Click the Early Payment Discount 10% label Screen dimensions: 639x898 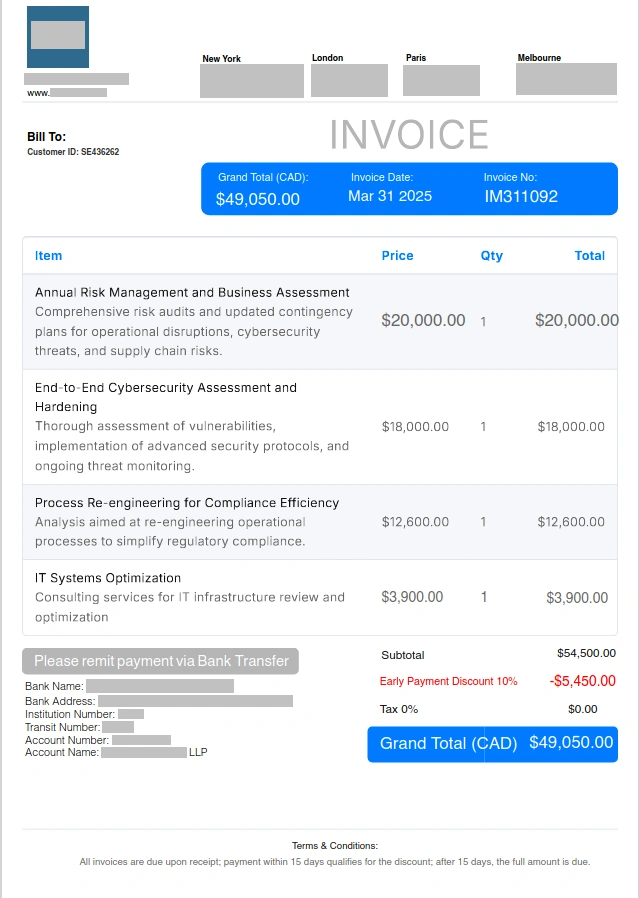(x=448, y=681)
